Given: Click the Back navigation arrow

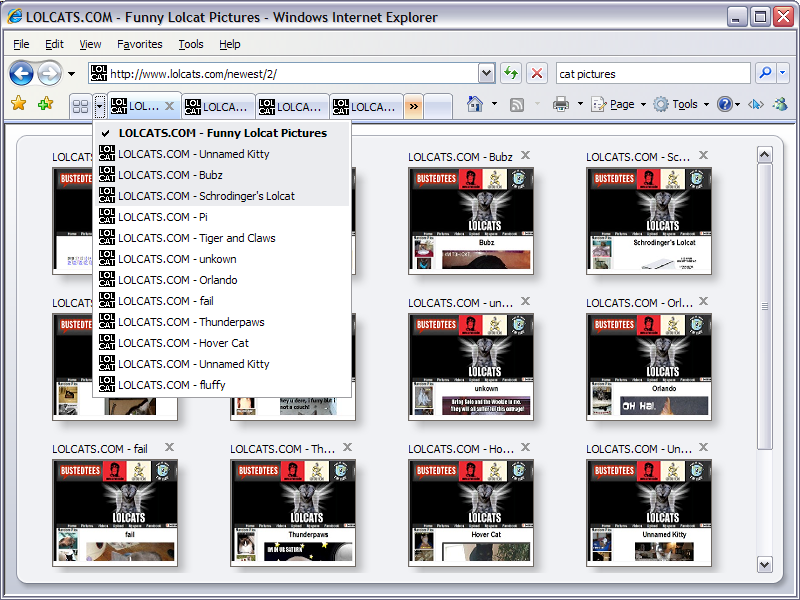Looking at the screenshot, I should point(21,73).
